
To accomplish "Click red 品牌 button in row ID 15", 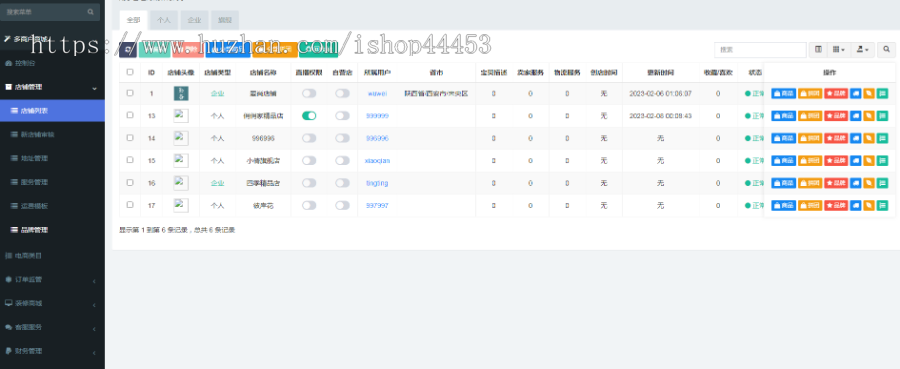I will tap(836, 161).
